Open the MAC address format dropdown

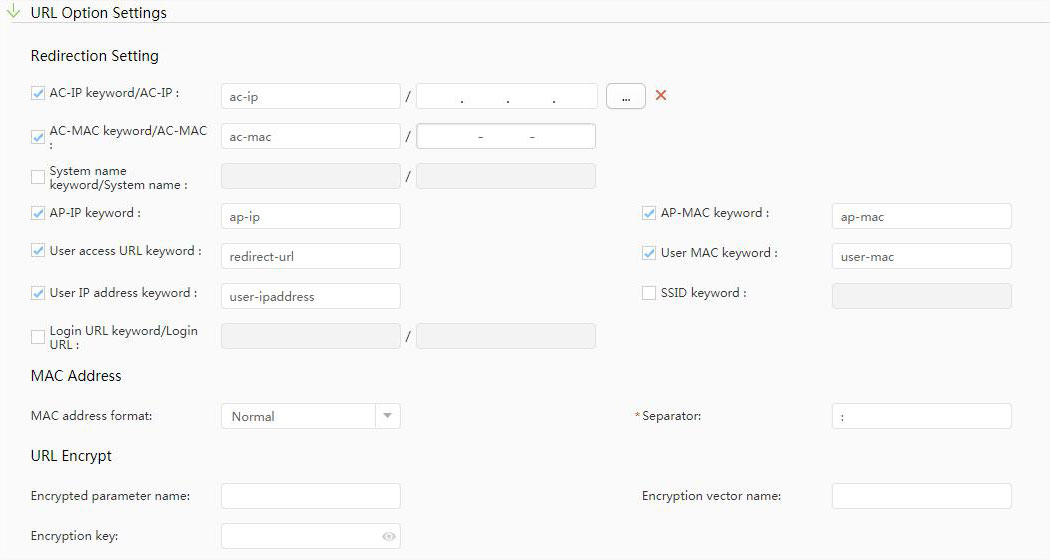298,416
